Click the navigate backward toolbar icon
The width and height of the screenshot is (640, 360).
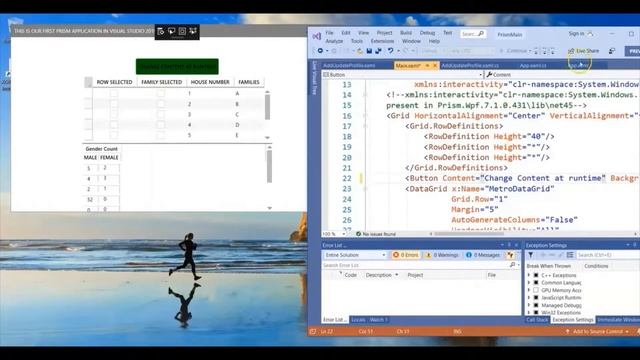pyautogui.click(x=320, y=51)
